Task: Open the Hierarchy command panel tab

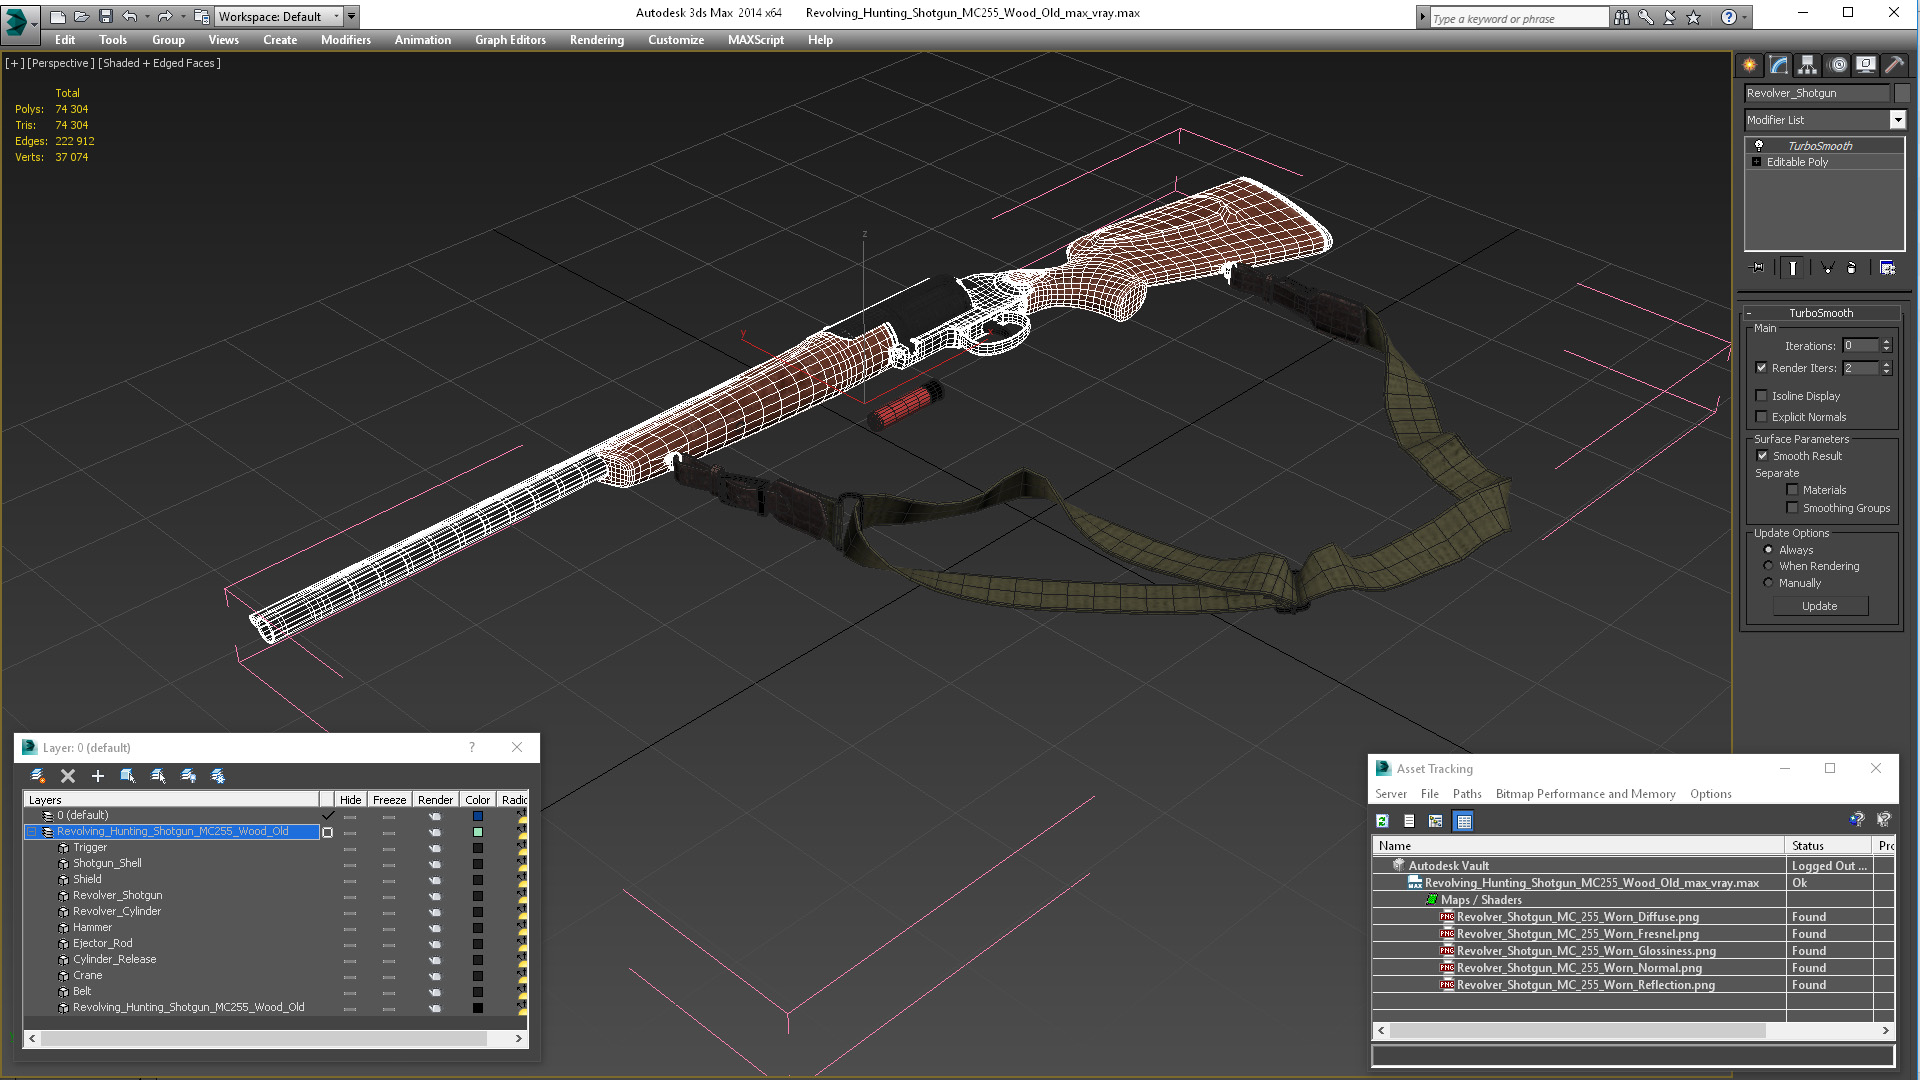Action: pyautogui.click(x=1807, y=65)
